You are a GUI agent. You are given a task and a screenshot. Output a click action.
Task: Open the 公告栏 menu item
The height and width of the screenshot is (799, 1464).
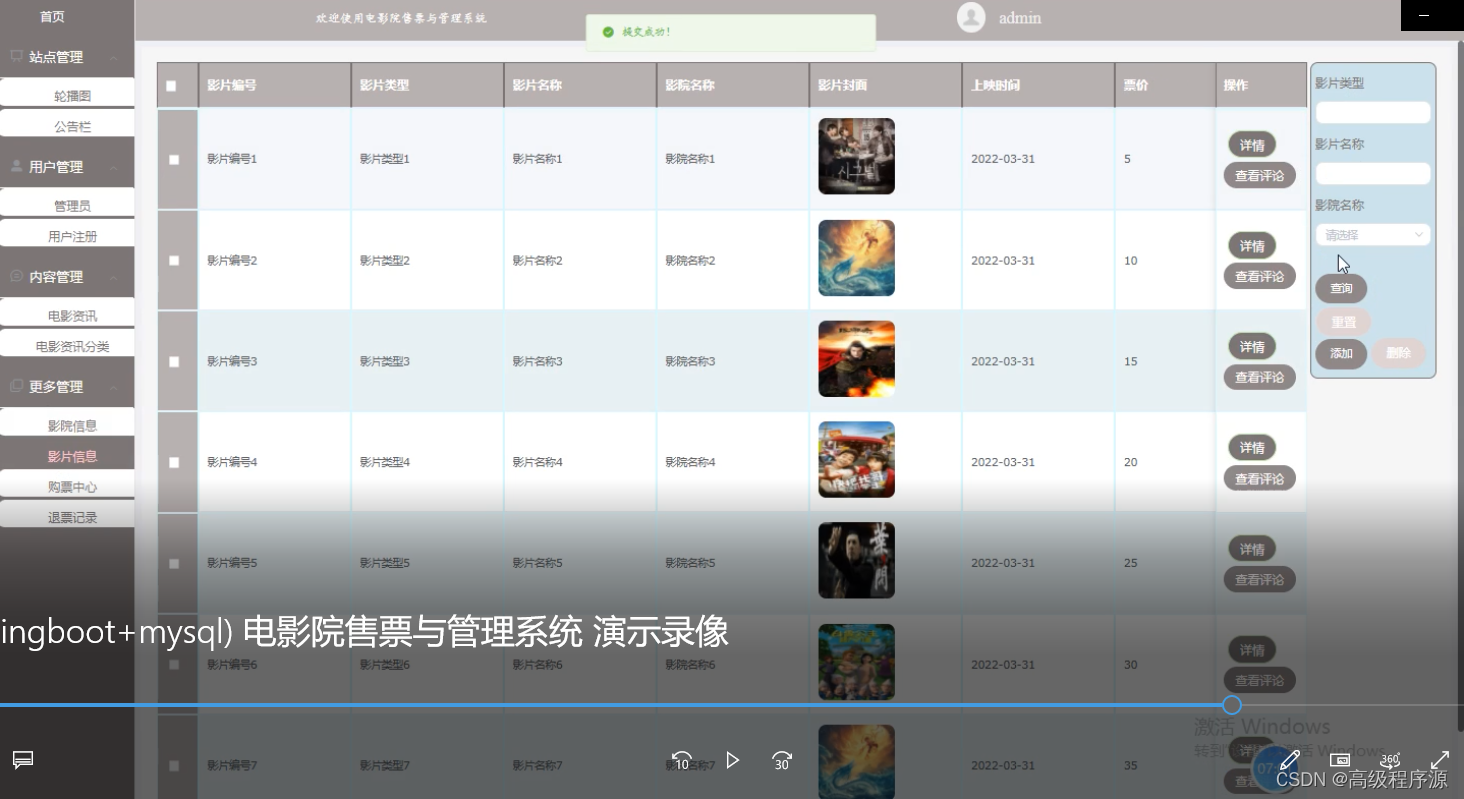[x=68, y=125]
